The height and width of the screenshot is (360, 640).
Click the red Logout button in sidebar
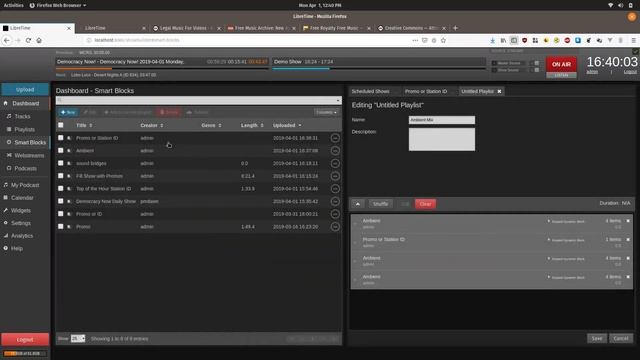25,339
